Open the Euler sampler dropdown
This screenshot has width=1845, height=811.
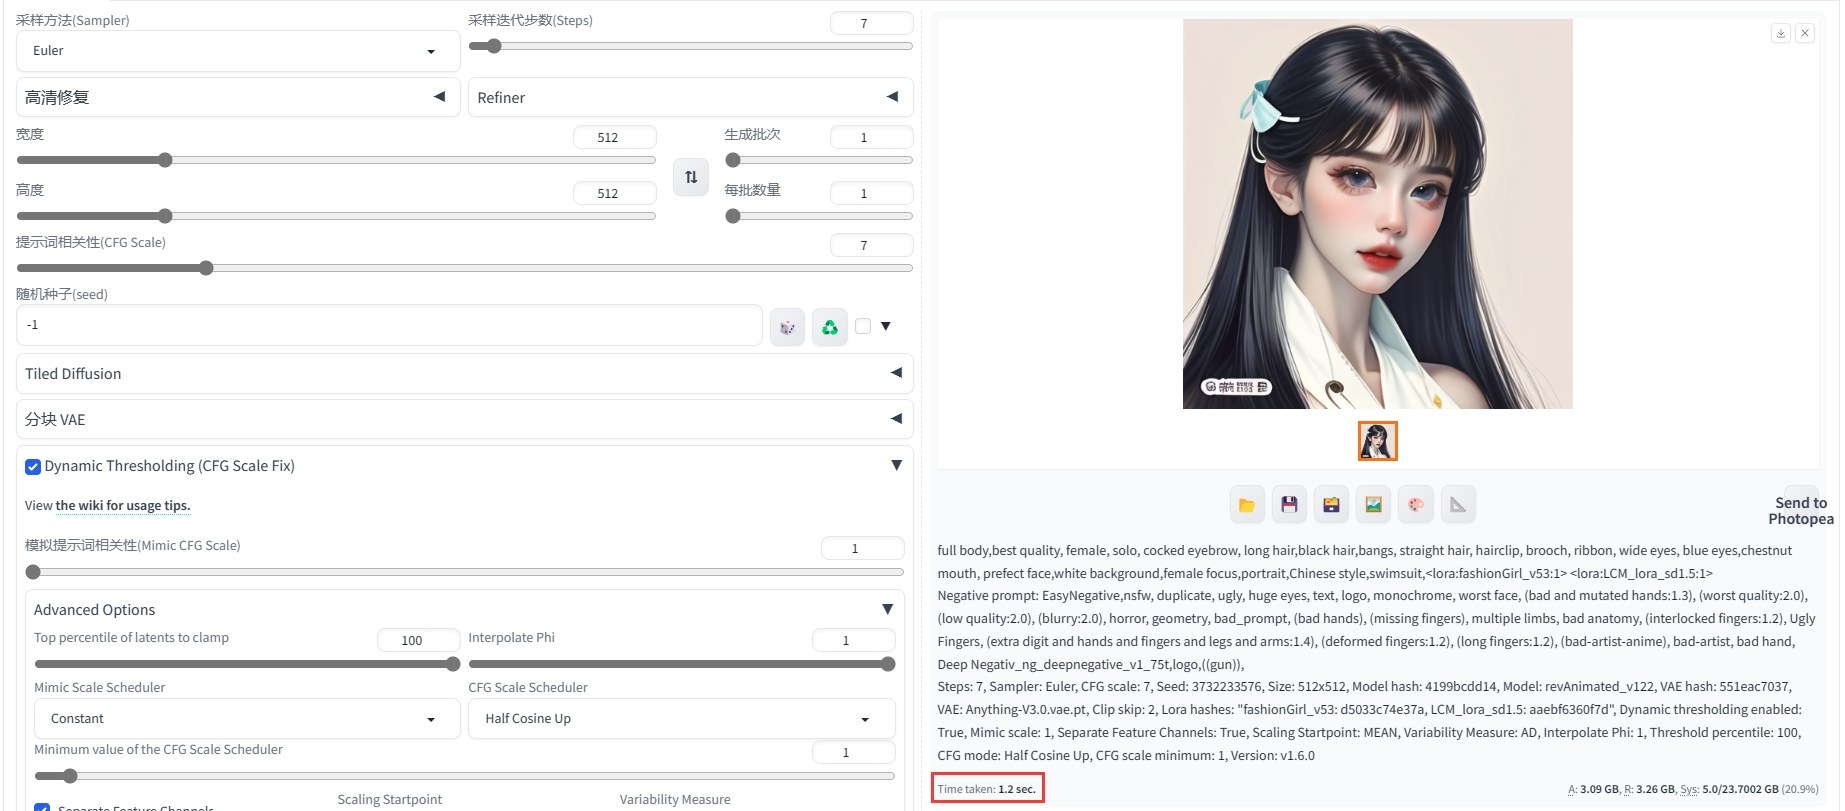tap(238, 51)
